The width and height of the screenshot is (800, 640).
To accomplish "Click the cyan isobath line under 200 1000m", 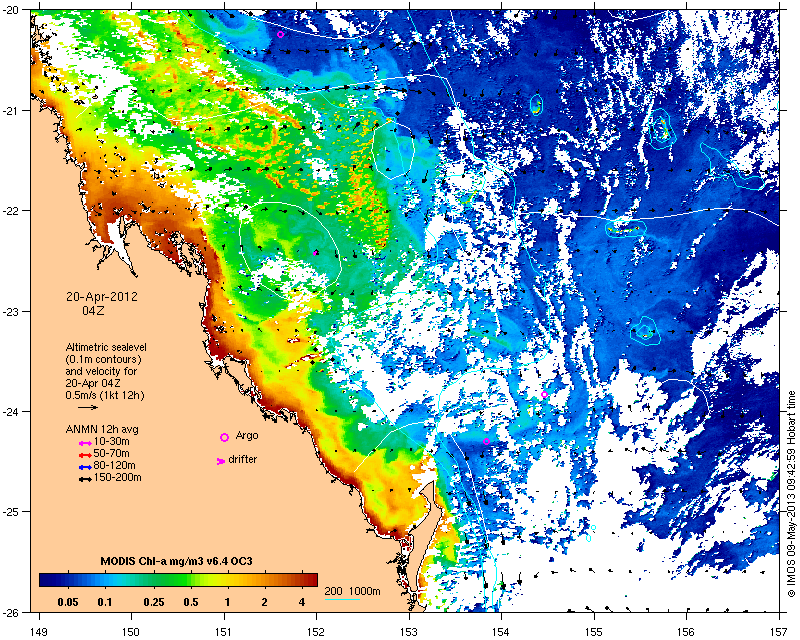I will [x=342, y=599].
